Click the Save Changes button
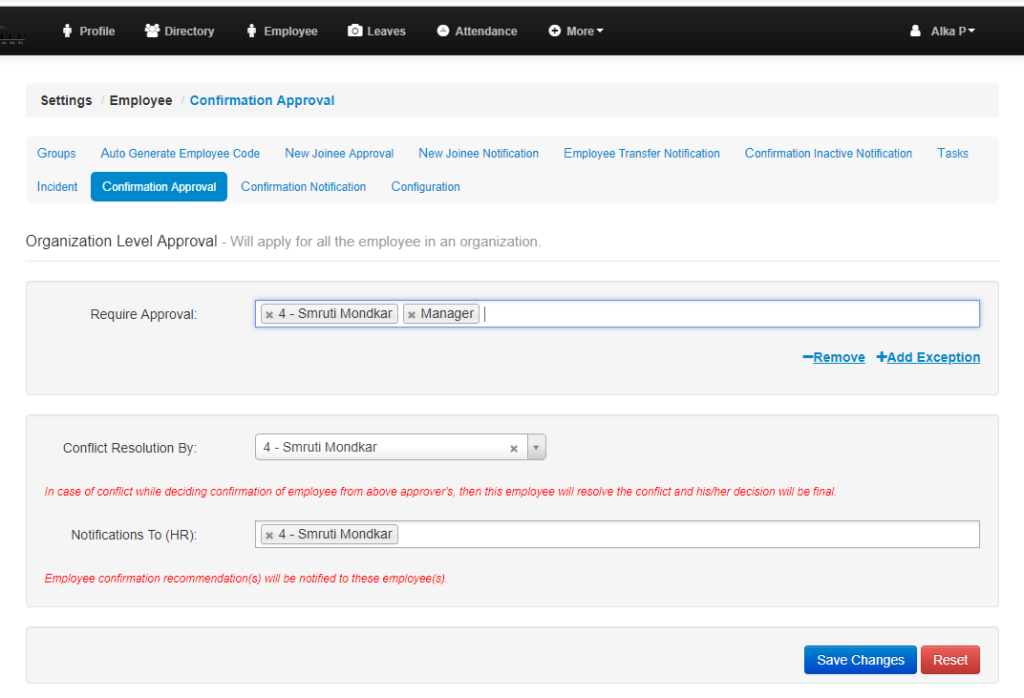Image resolution: width=1024 pixels, height=698 pixels. 859,659
